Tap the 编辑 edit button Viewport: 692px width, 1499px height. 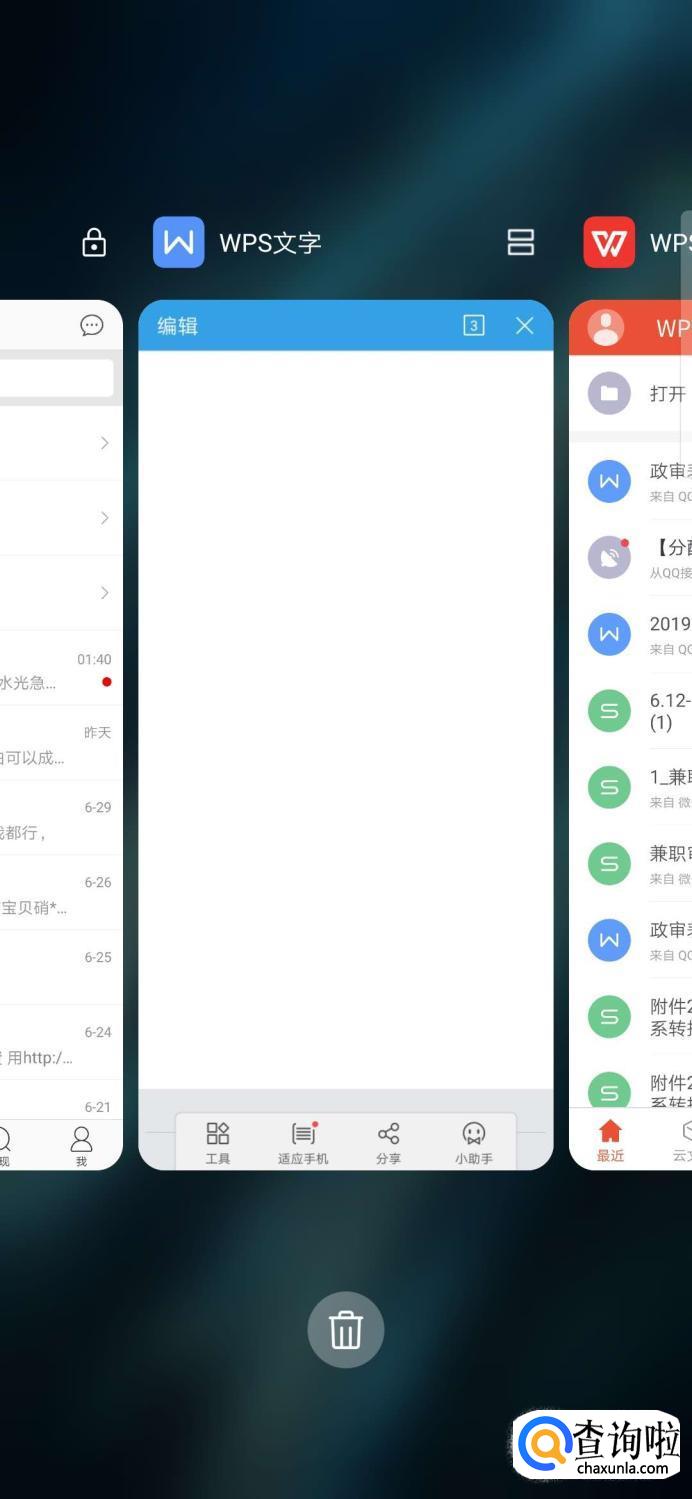click(178, 326)
